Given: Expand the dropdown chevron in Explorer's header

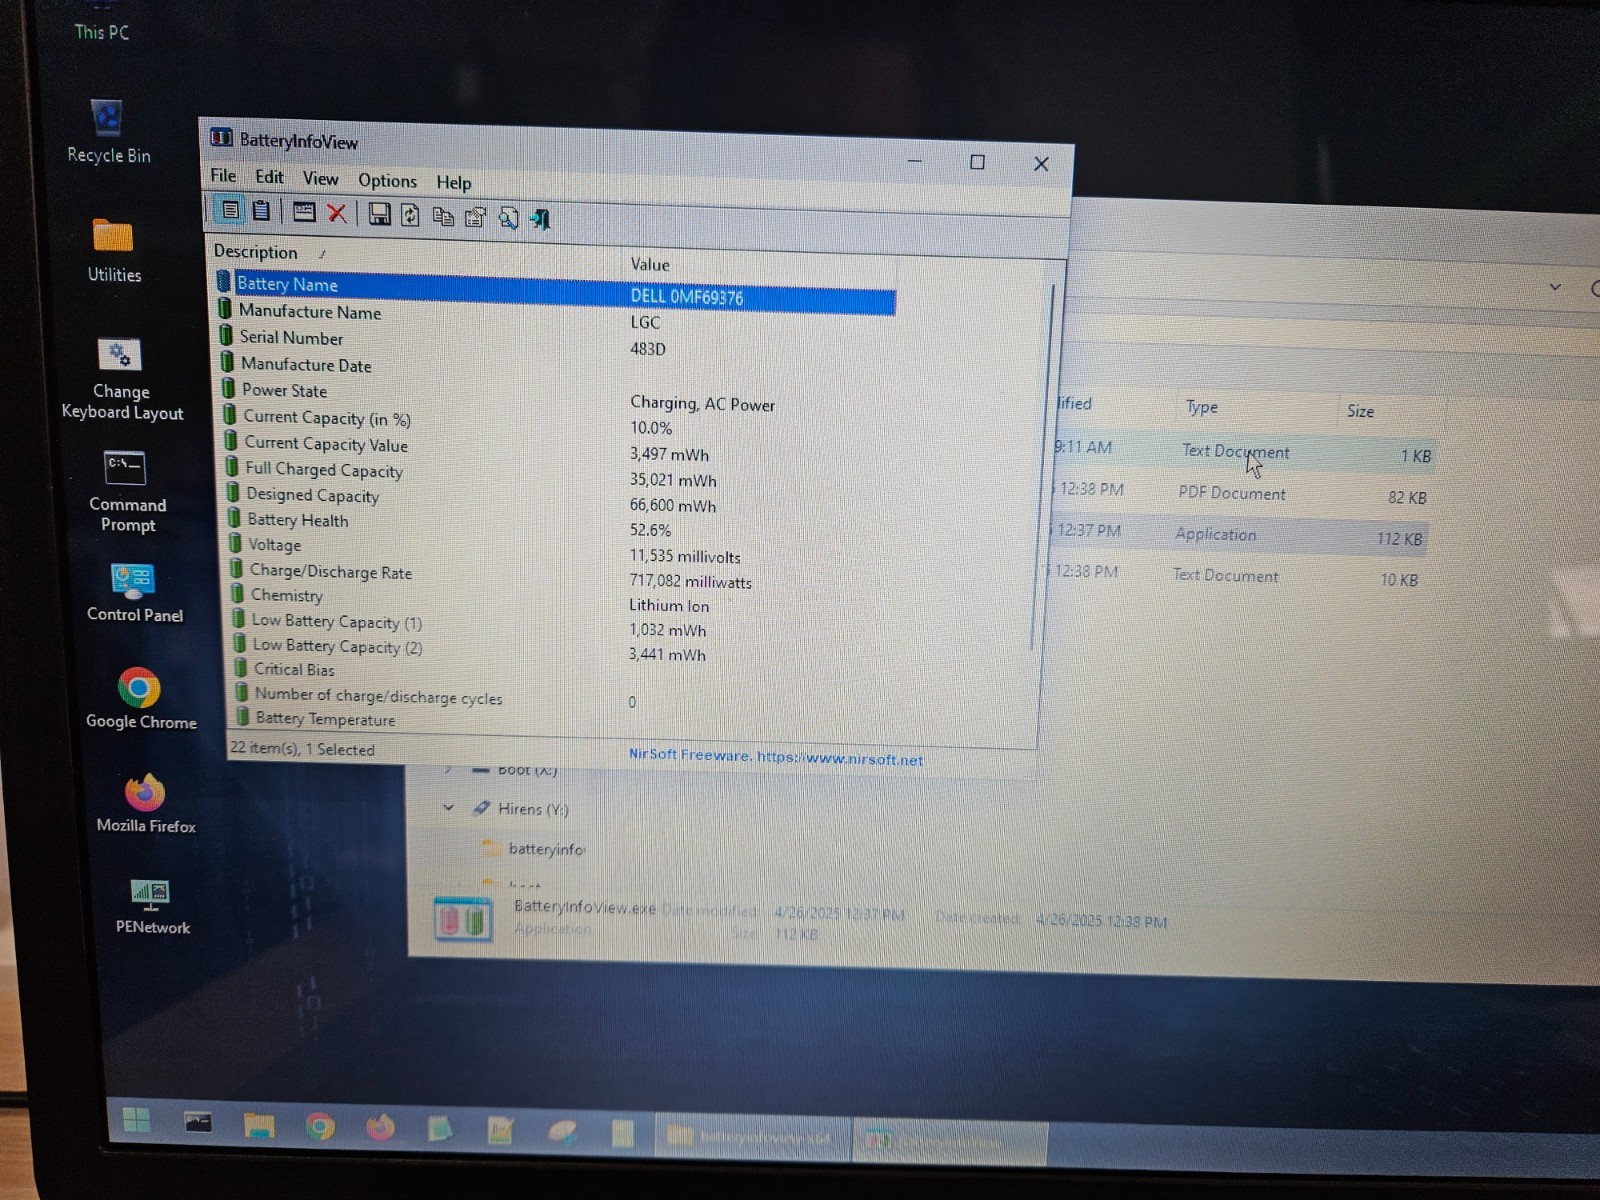Looking at the screenshot, I should pyautogui.click(x=1555, y=287).
